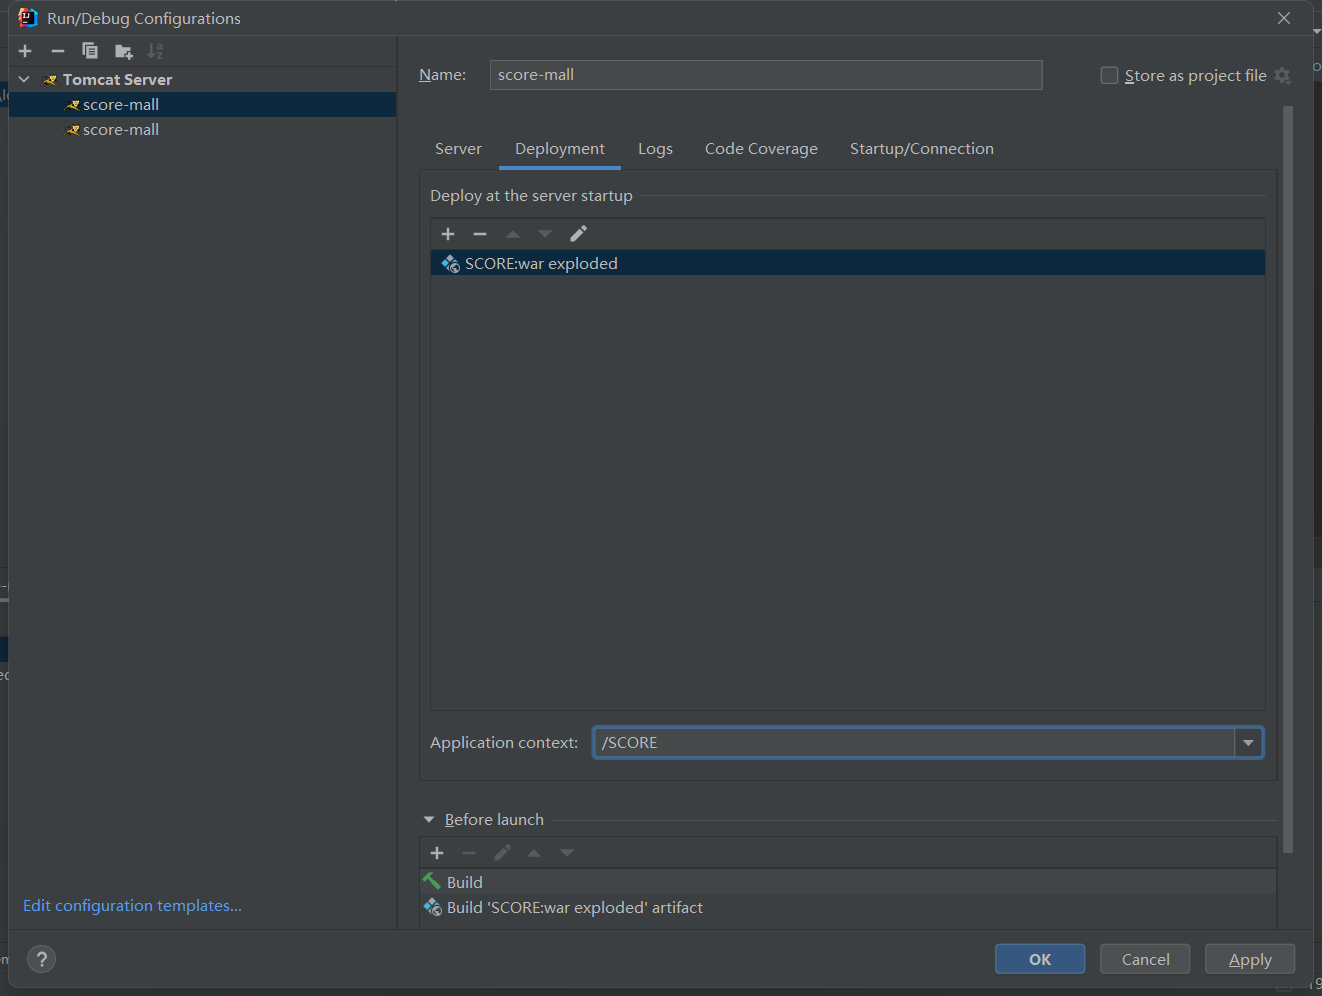Collapse the Before launch section

pyautogui.click(x=429, y=820)
